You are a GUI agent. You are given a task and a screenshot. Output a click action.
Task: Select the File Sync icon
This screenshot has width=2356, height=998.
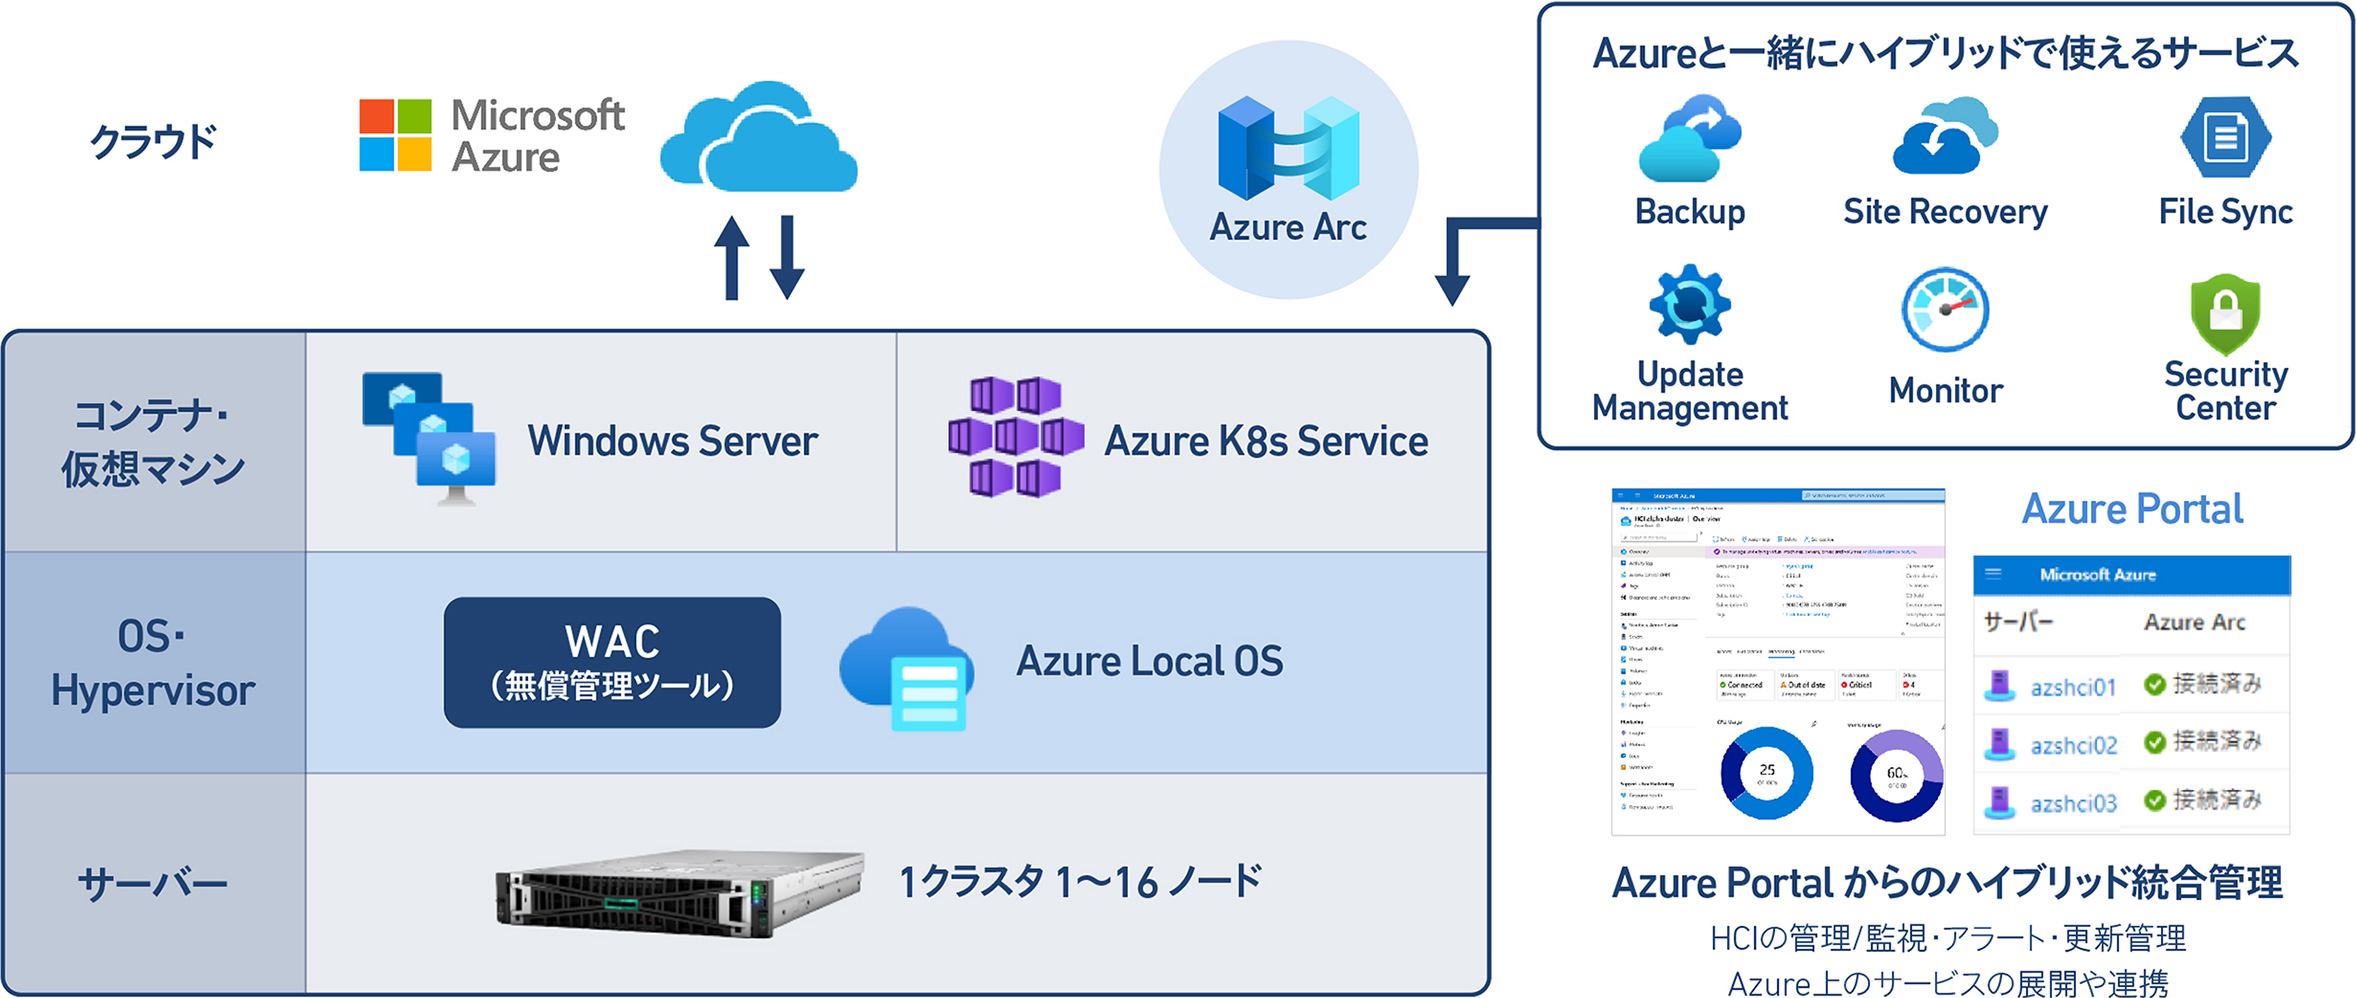coord(2224,138)
